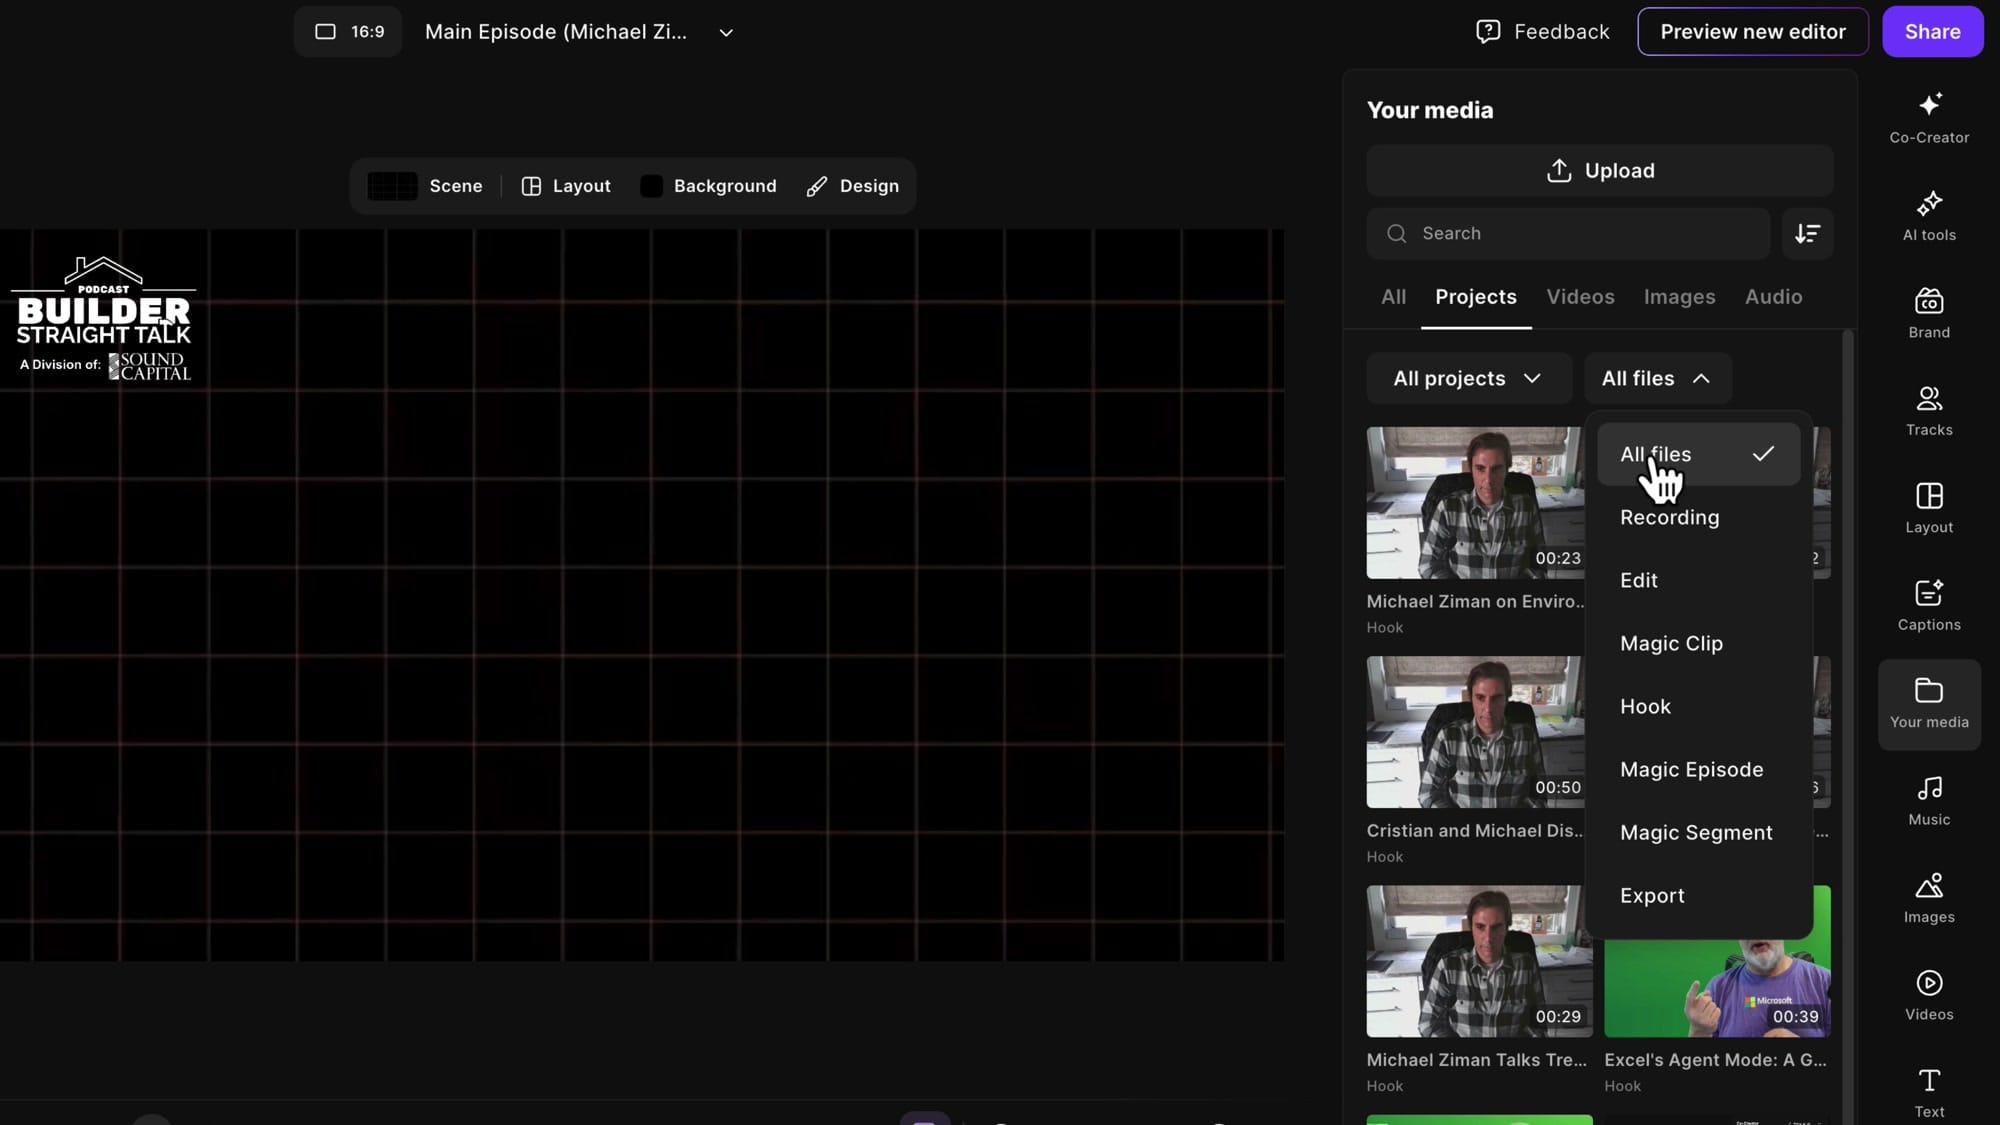
Task: Click the sort order icon beside search
Action: pyautogui.click(x=1807, y=233)
